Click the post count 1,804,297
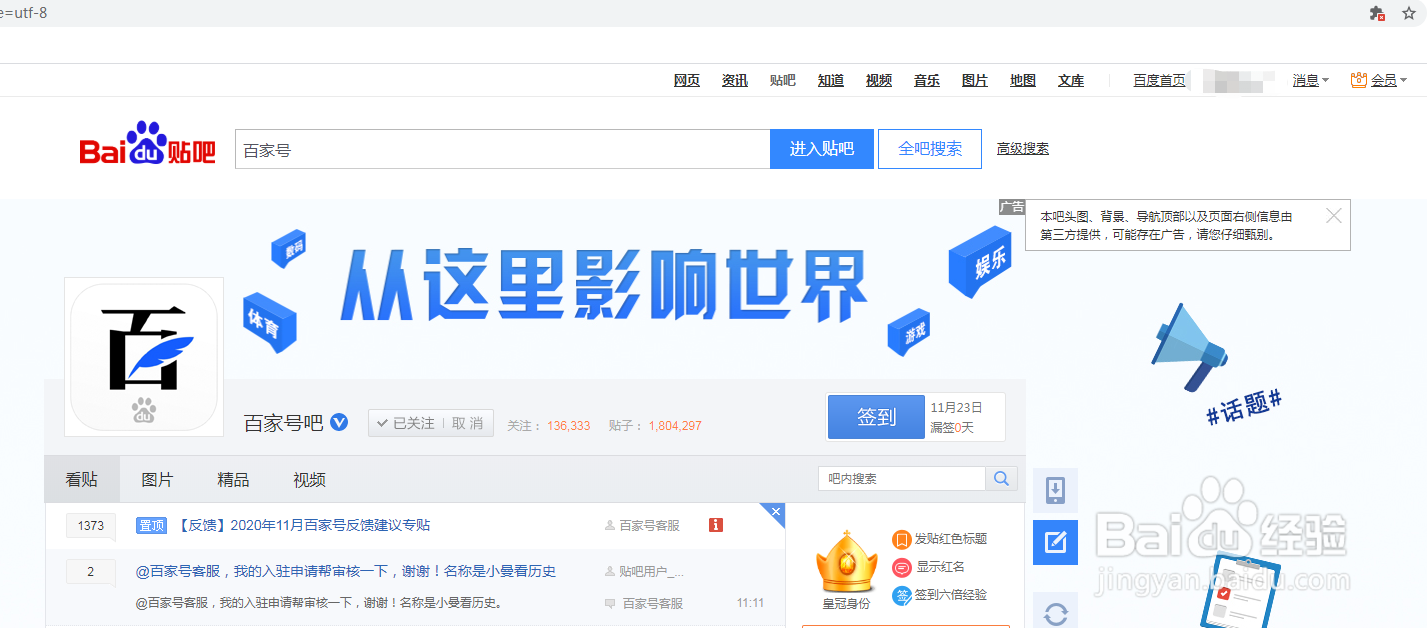 675,425
